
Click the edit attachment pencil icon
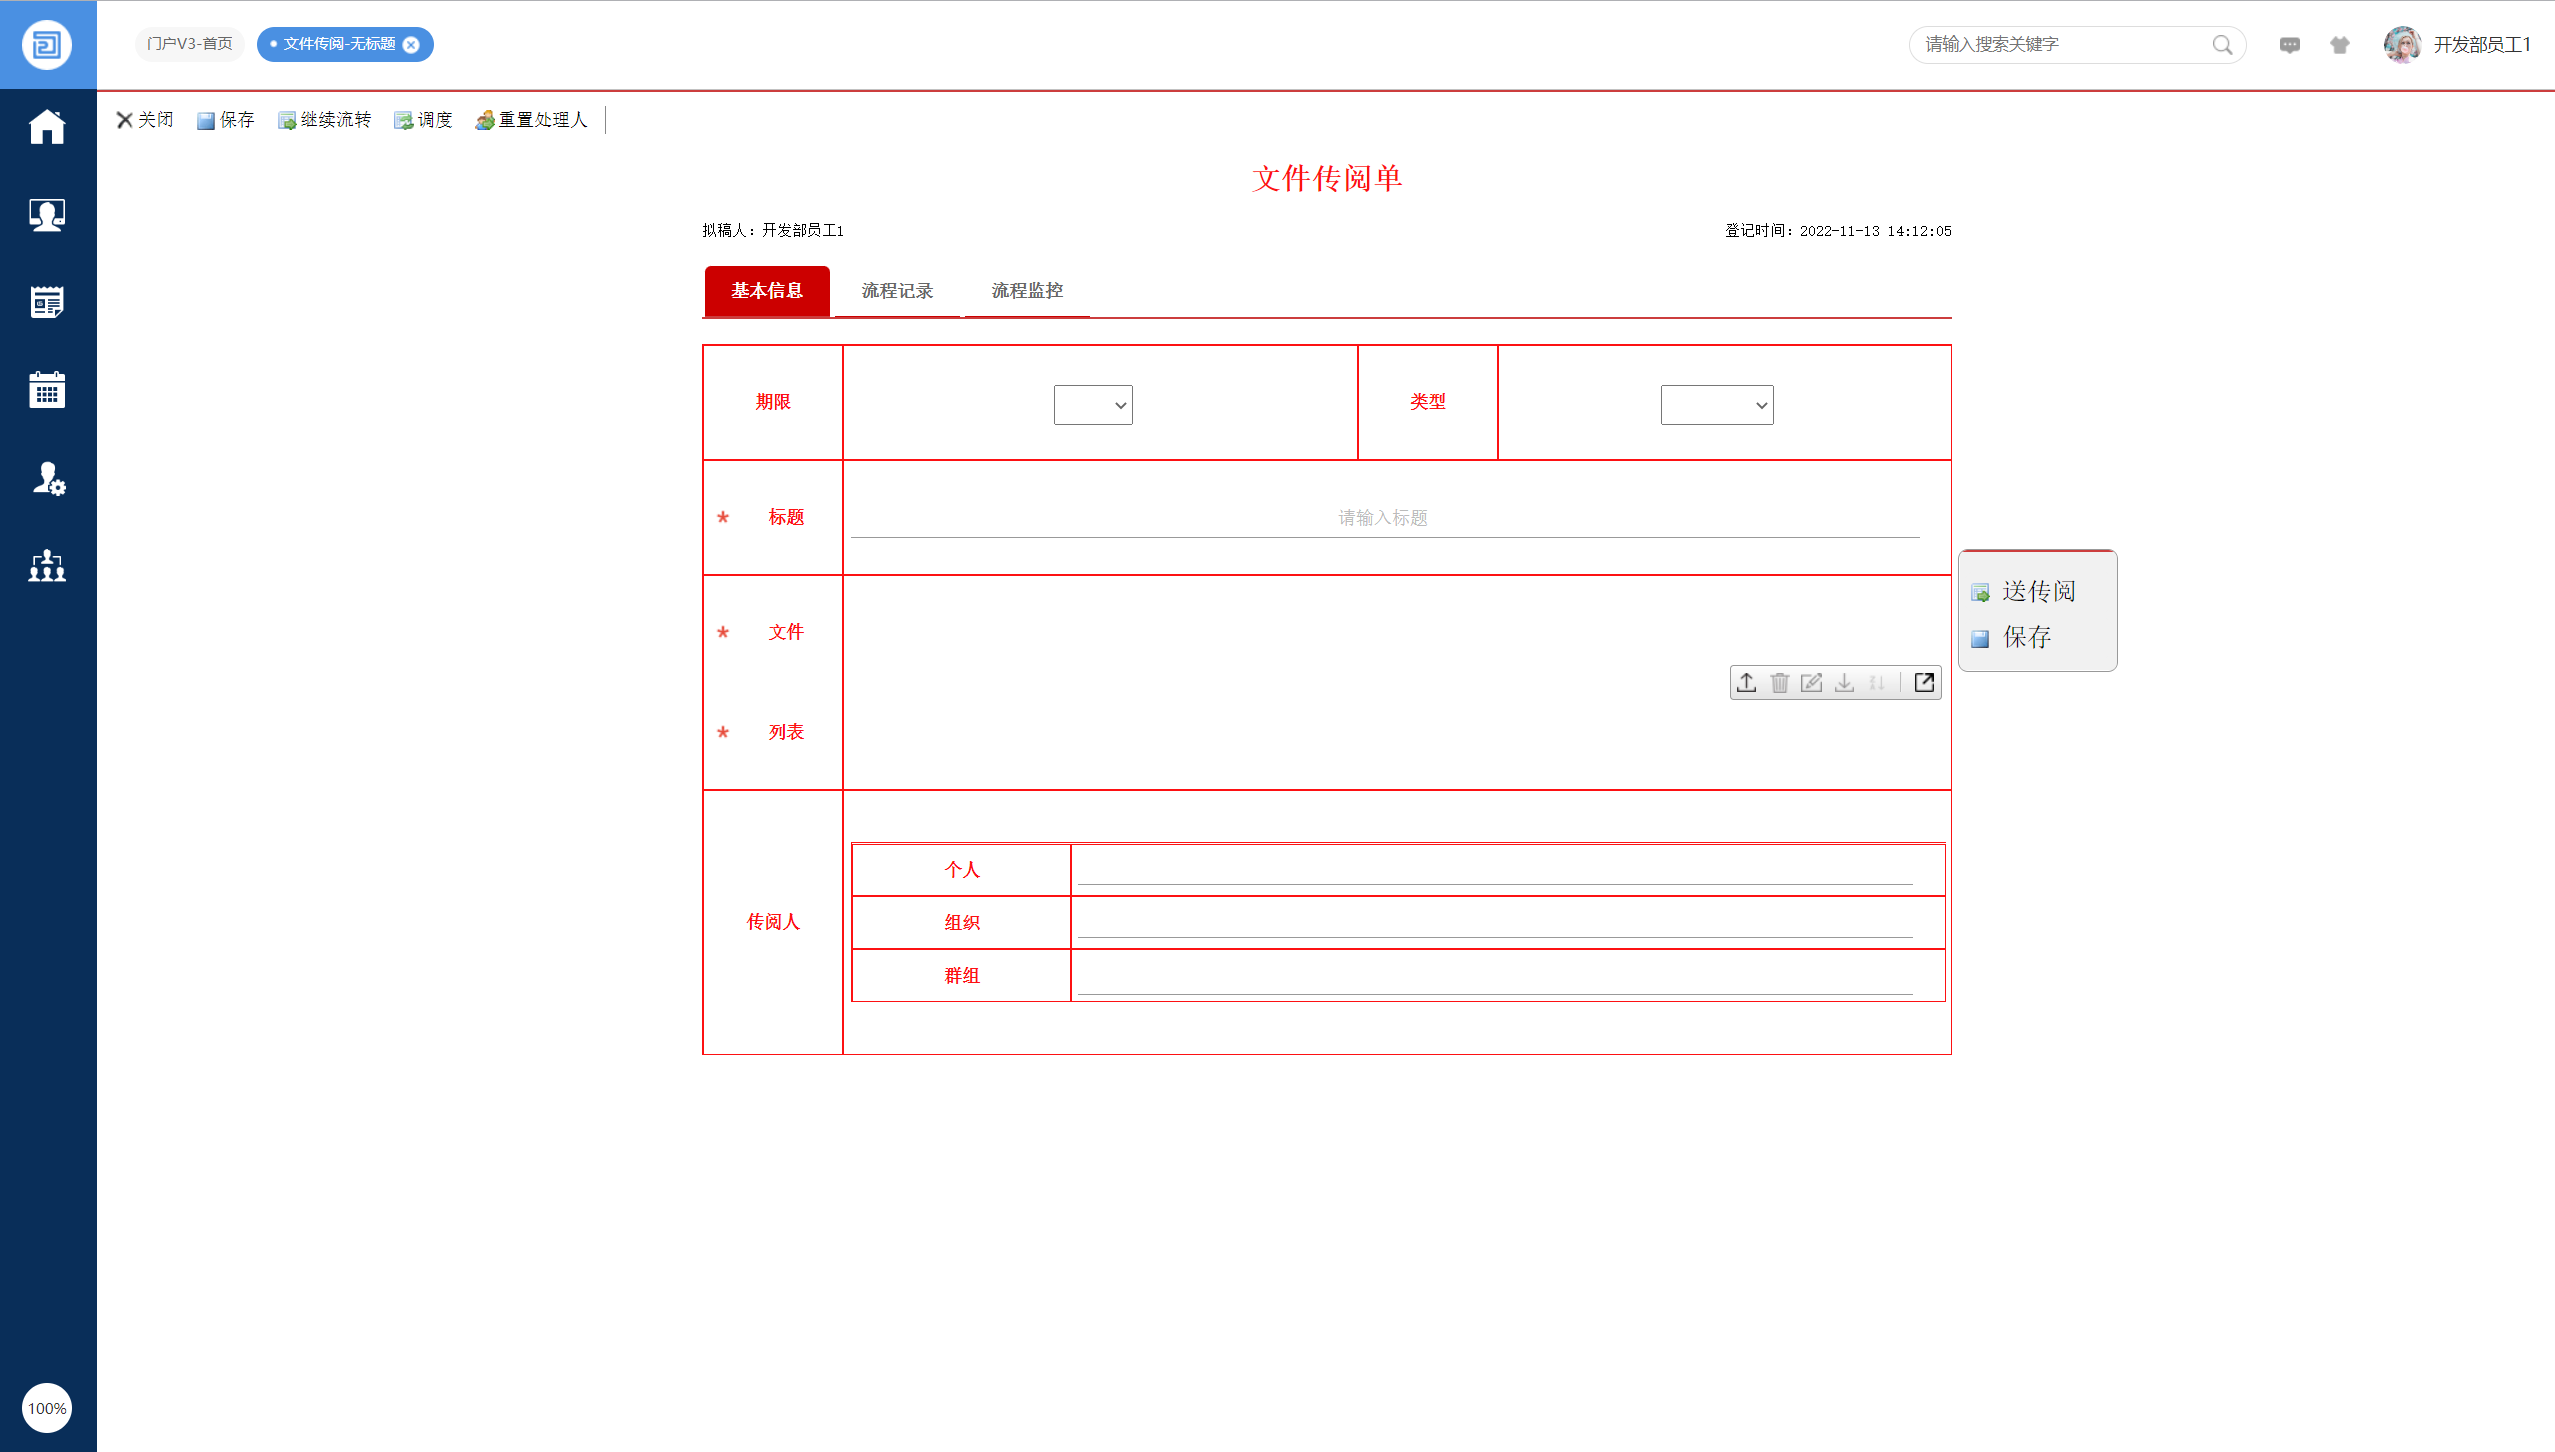1811,683
